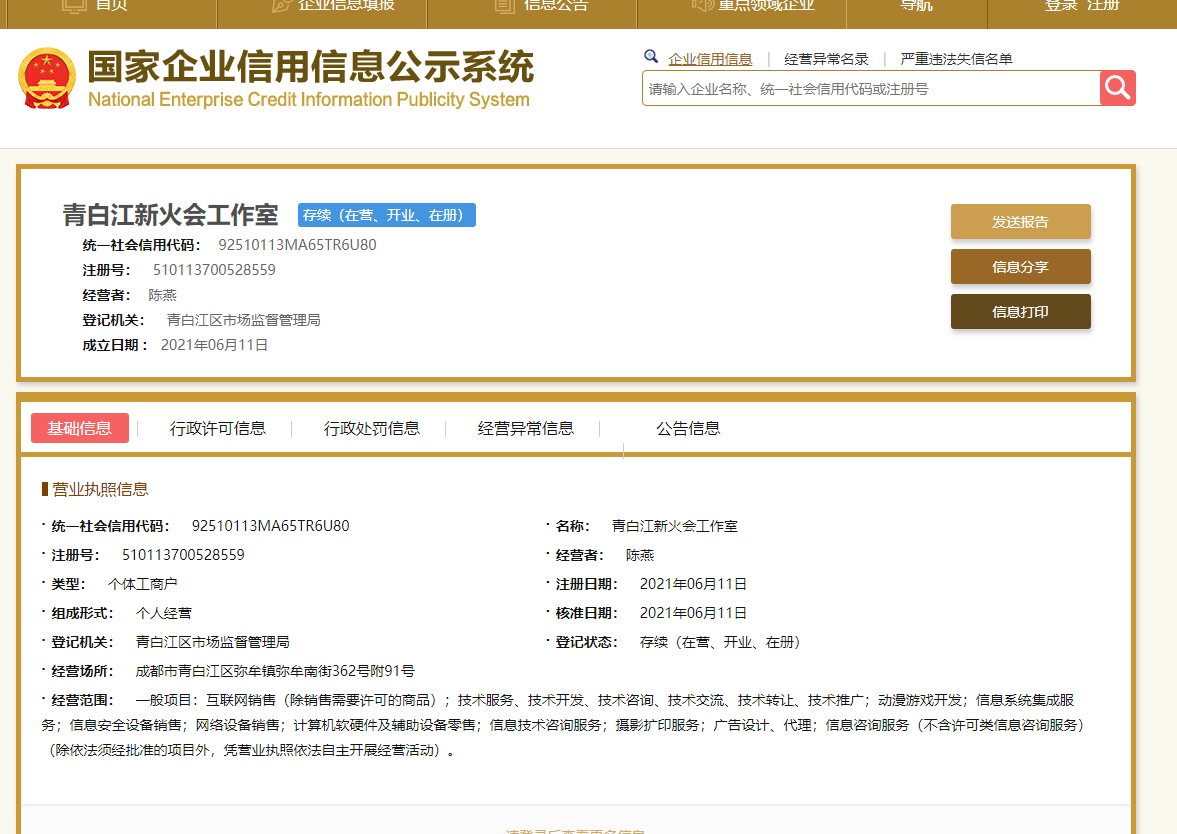Click header 成立日期 2021年06月11日
This screenshot has height=834, width=1177.
[x=214, y=345]
